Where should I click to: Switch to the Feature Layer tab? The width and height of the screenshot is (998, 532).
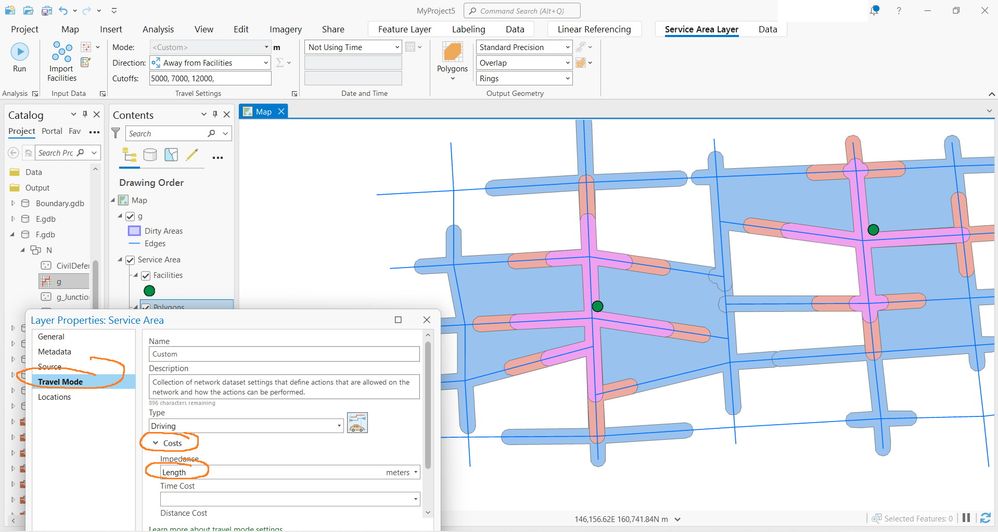click(404, 29)
